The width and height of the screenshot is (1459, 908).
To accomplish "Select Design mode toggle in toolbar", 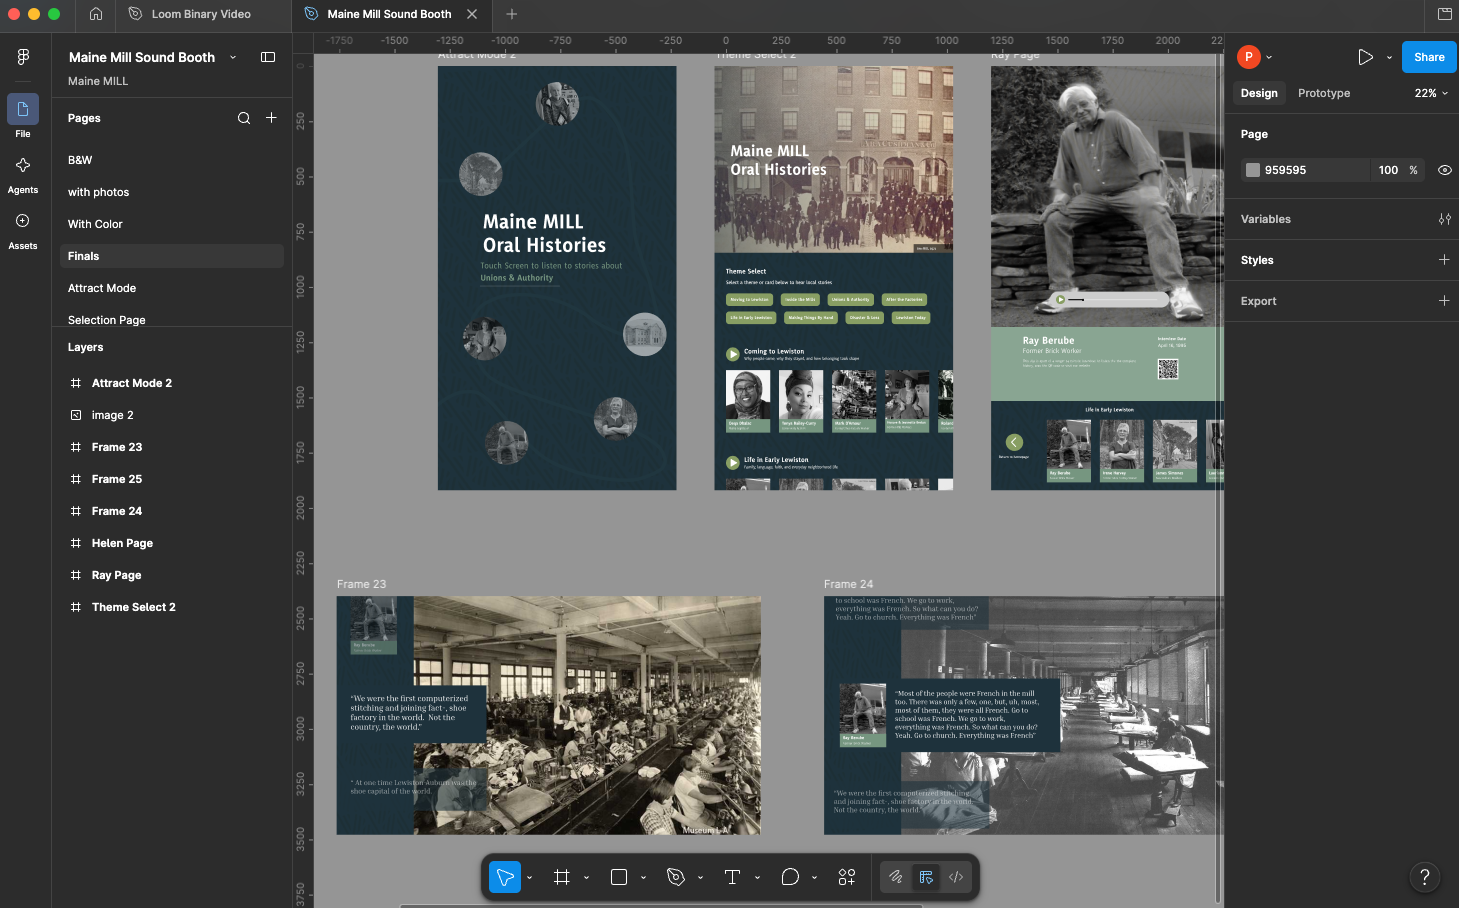I will click(926, 877).
